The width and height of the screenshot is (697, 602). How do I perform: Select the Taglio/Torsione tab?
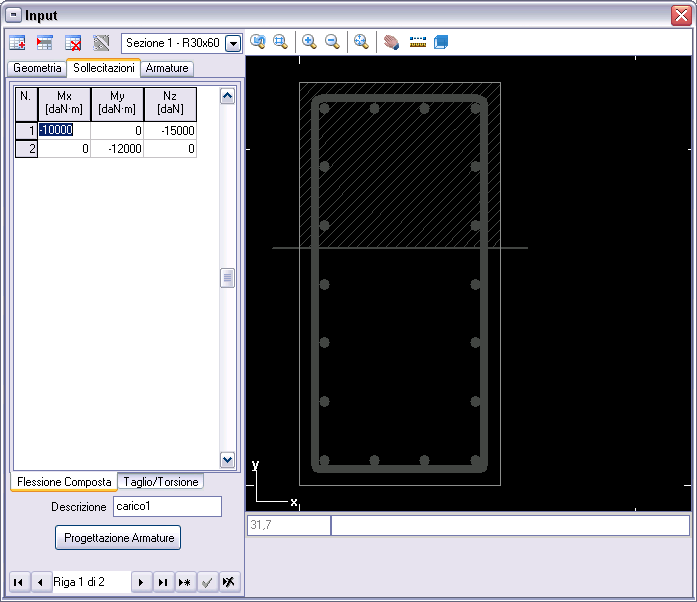162,482
